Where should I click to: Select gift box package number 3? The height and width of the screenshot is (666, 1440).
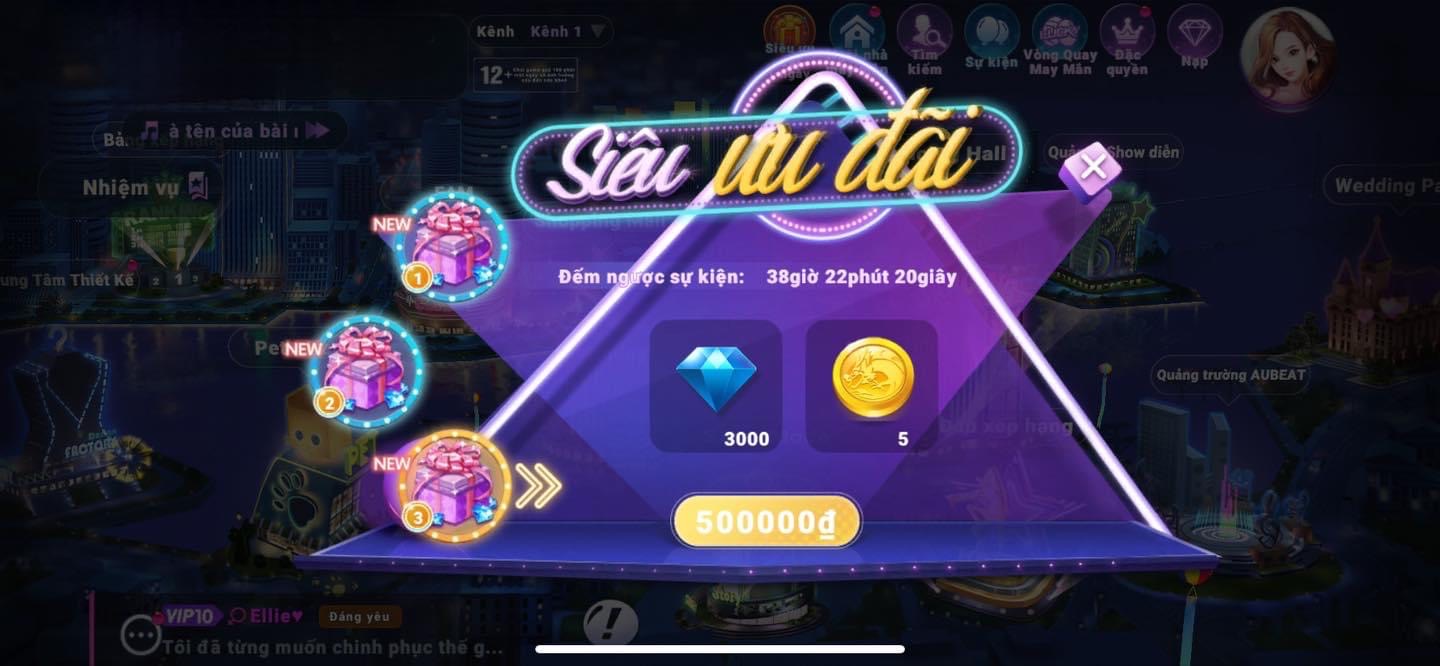[x=453, y=486]
